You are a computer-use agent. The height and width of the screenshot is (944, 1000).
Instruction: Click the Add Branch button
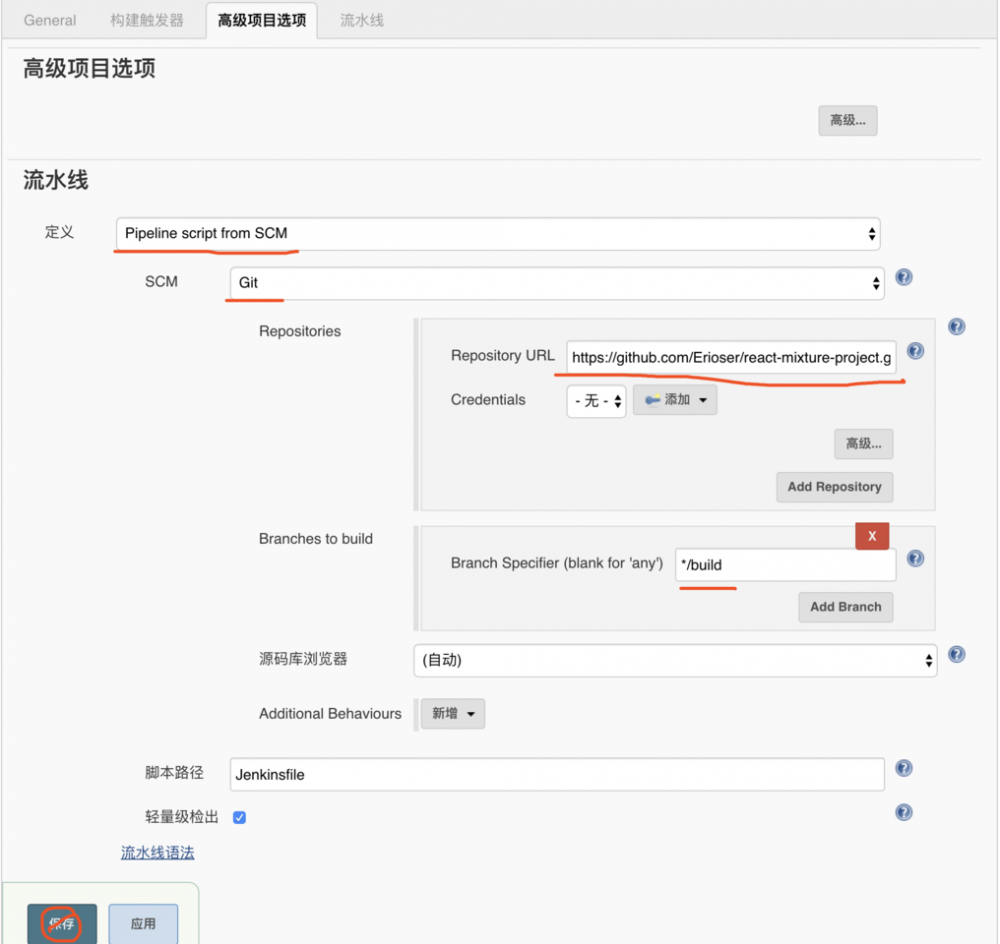coord(846,607)
